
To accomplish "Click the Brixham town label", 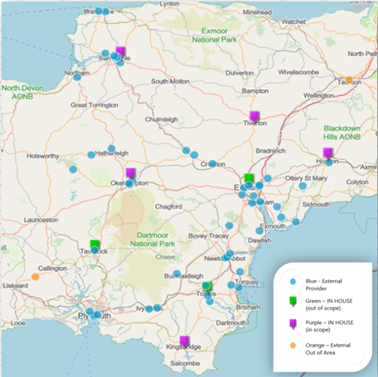I will 248,307.
